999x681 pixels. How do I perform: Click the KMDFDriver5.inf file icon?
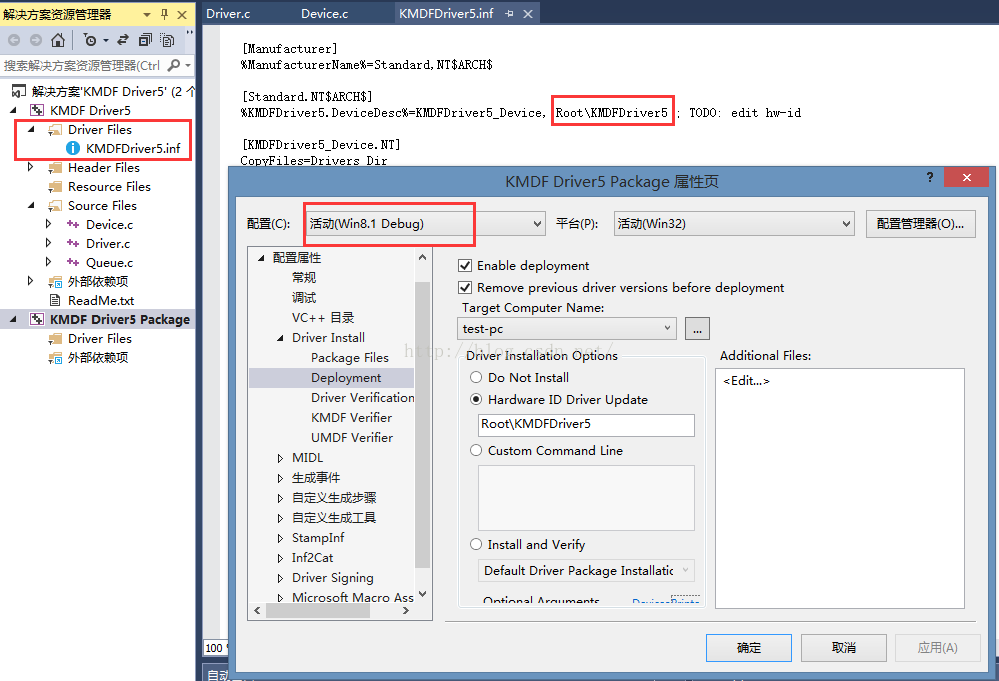[73, 148]
